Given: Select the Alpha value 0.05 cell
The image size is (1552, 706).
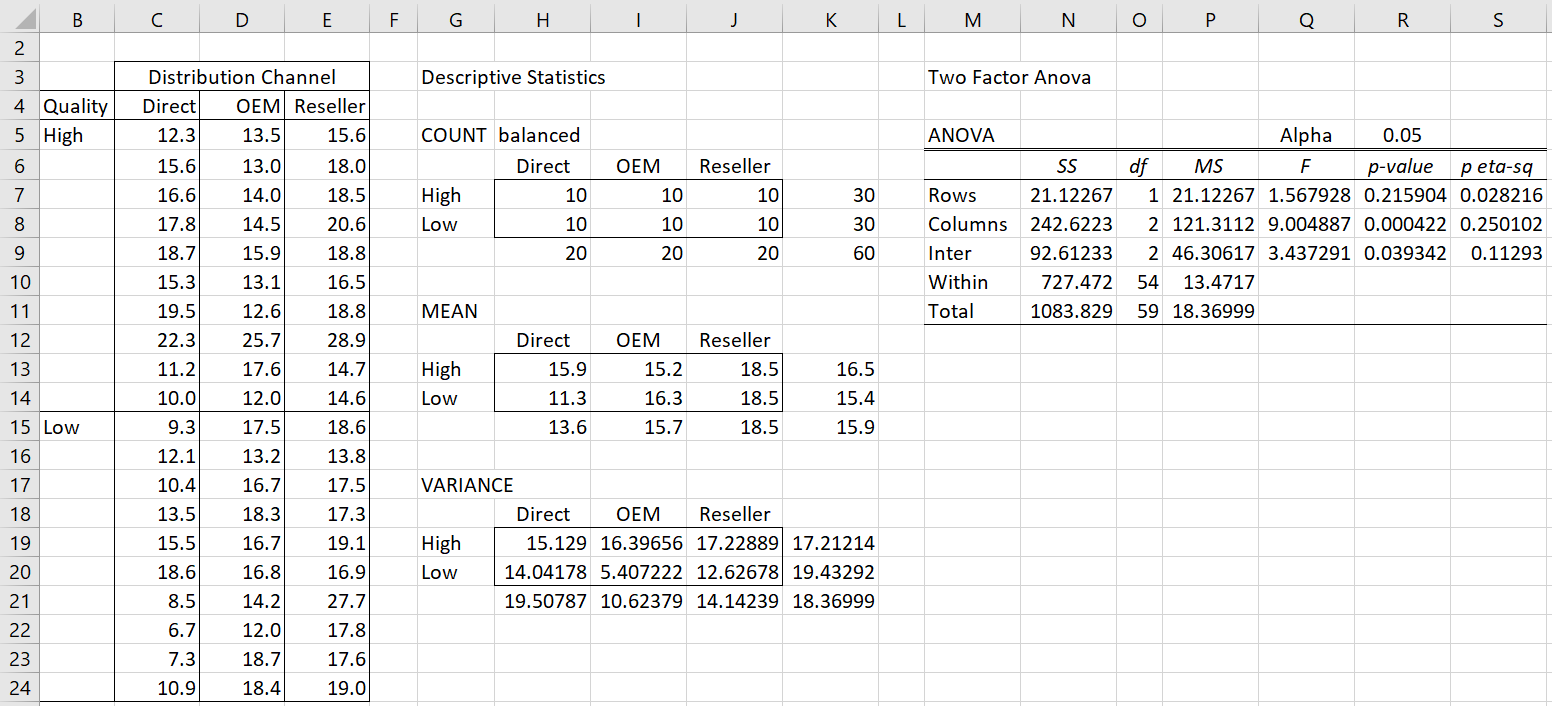Looking at the screenshot, I should [1402, 135].
